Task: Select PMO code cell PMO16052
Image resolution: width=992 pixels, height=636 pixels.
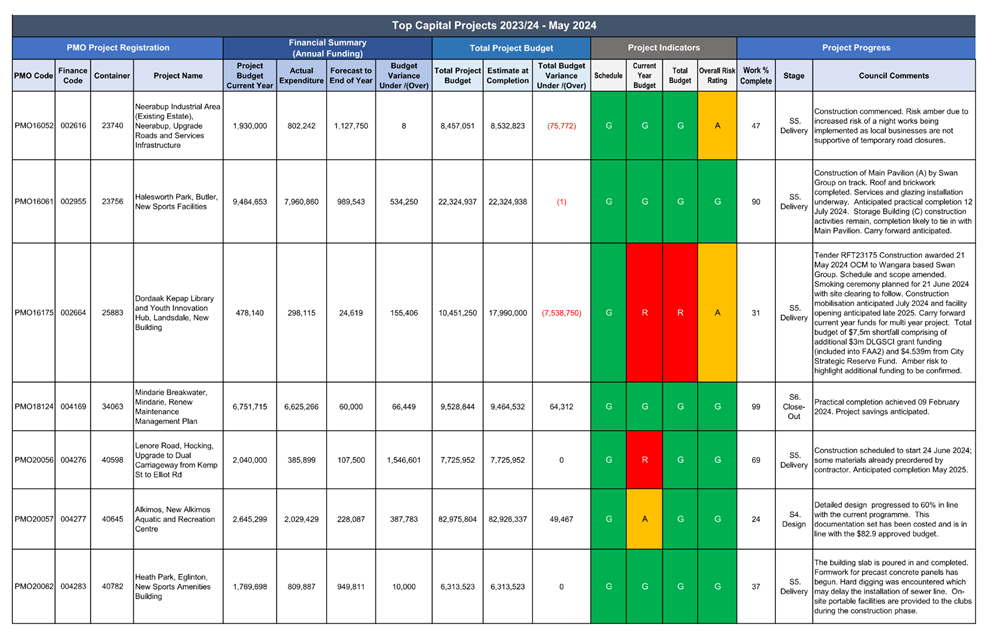Action: click(x=34, y=126)
